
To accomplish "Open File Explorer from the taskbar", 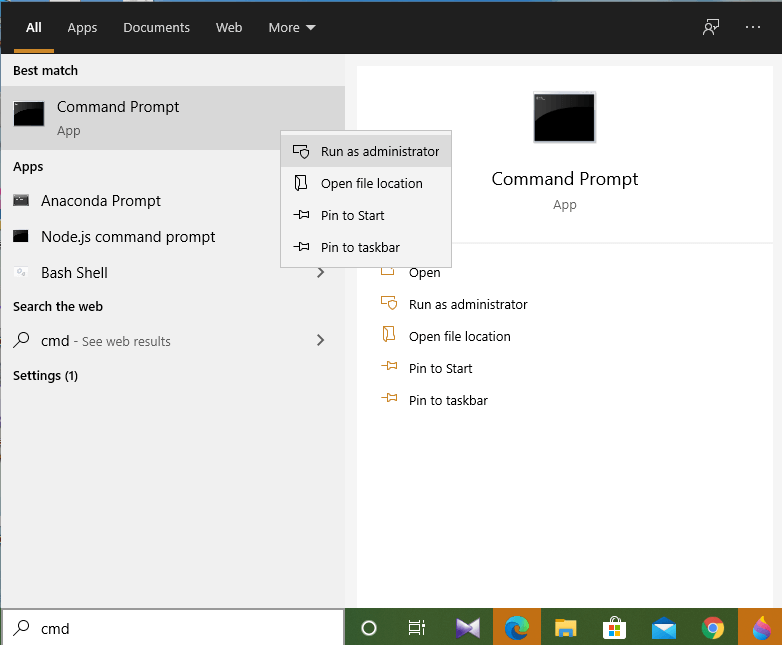I will (566, 628).
